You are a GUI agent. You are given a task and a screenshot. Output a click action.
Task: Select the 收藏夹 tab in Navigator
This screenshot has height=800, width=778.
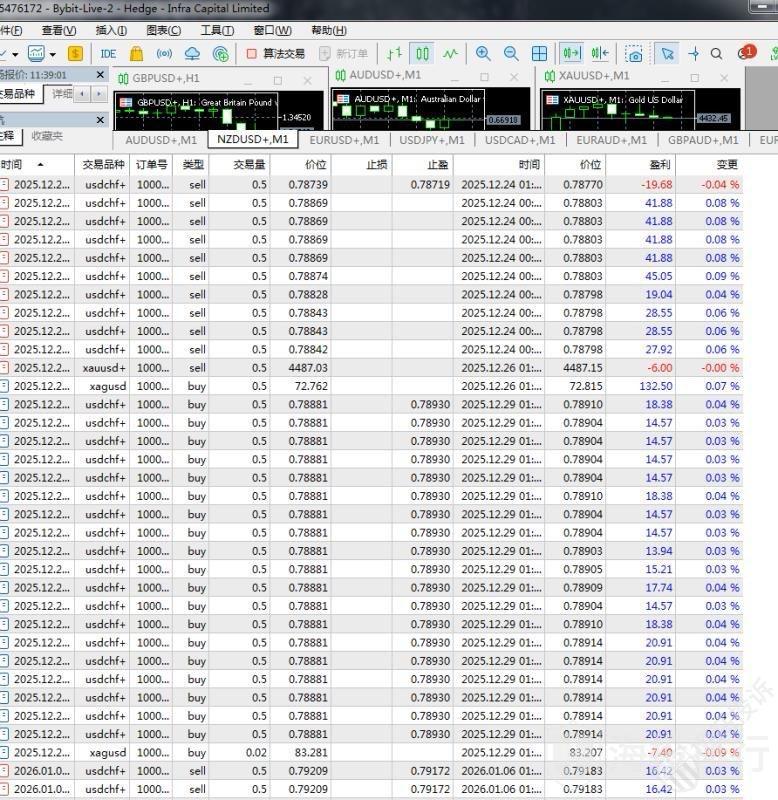click(47, 136)
